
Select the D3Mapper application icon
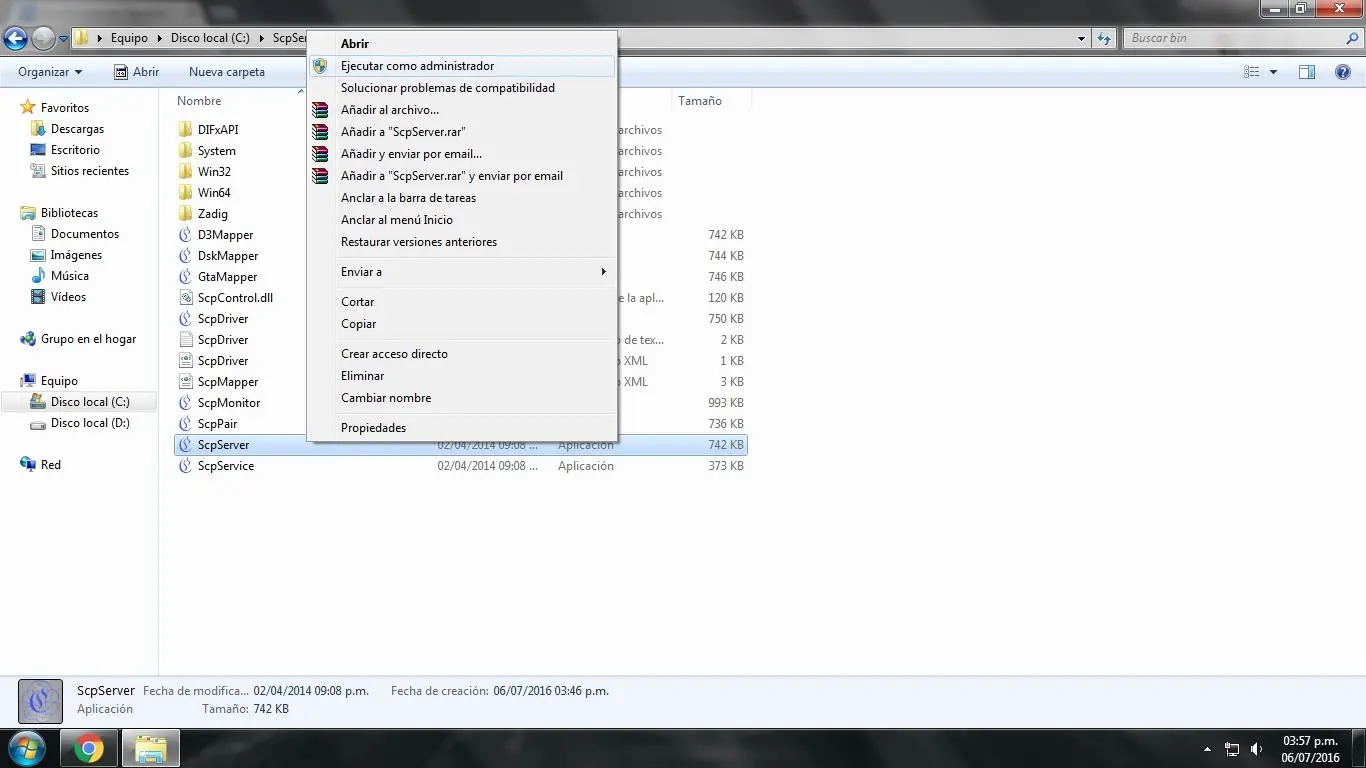[x=185, y=235]
